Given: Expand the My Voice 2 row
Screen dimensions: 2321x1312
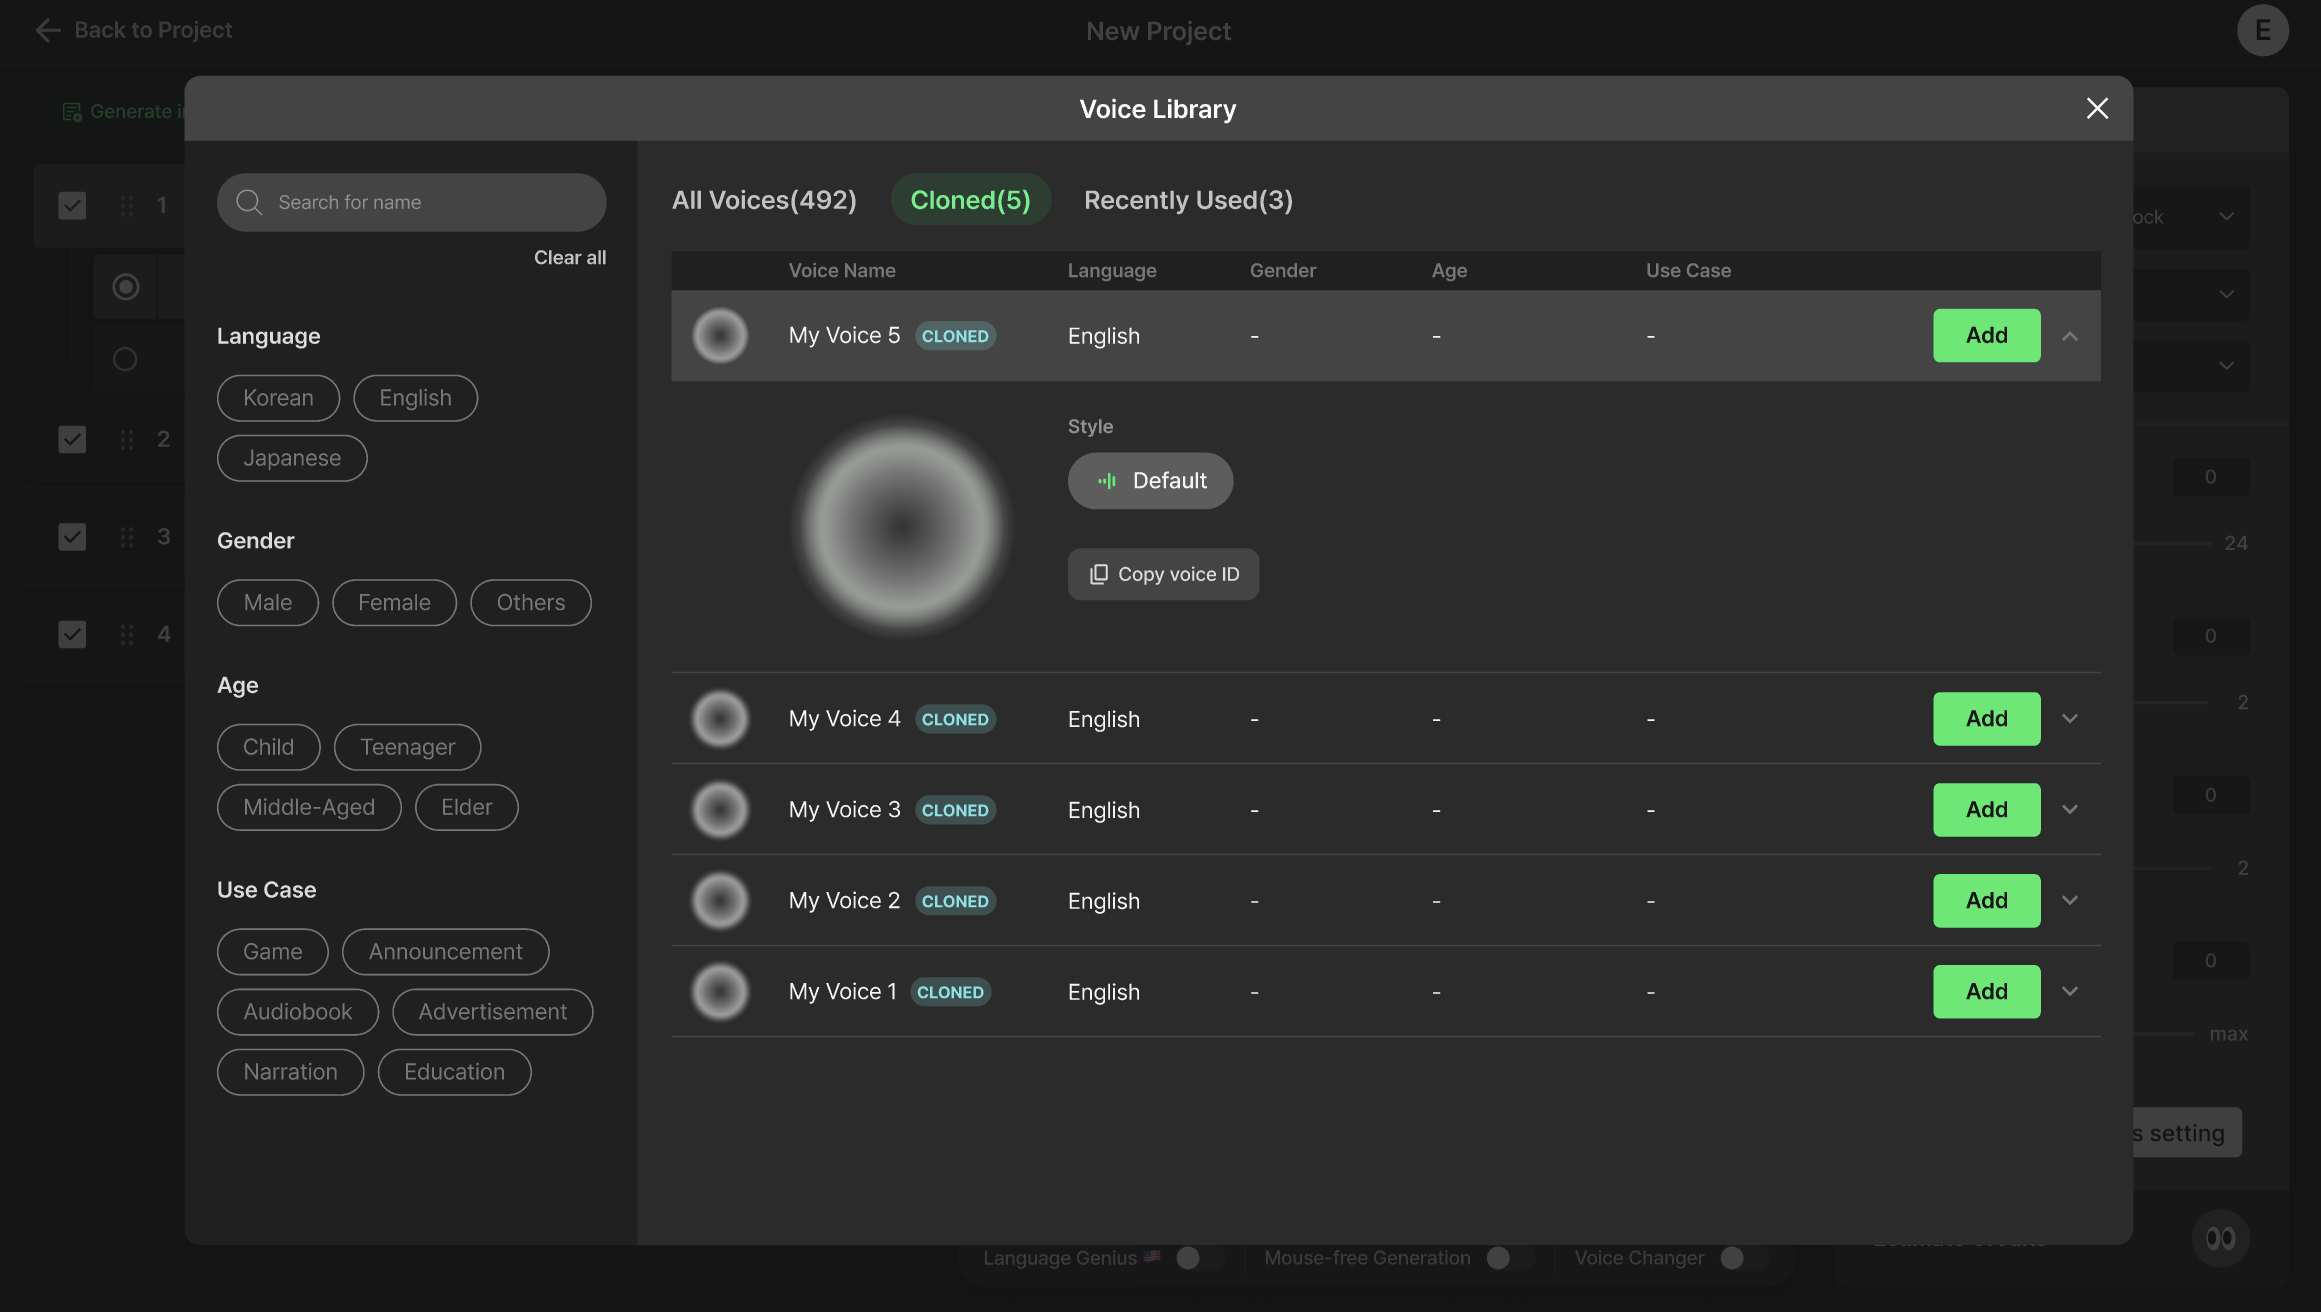Looking at the screenshot, I should click(2070, 900).
